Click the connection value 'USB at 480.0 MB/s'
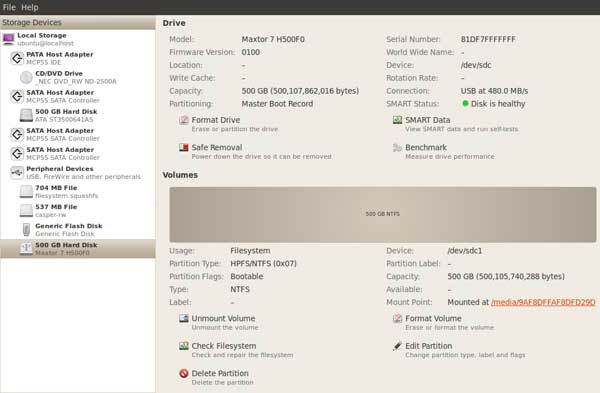Screen dimensions: 600x393 [x=494, y=91]
